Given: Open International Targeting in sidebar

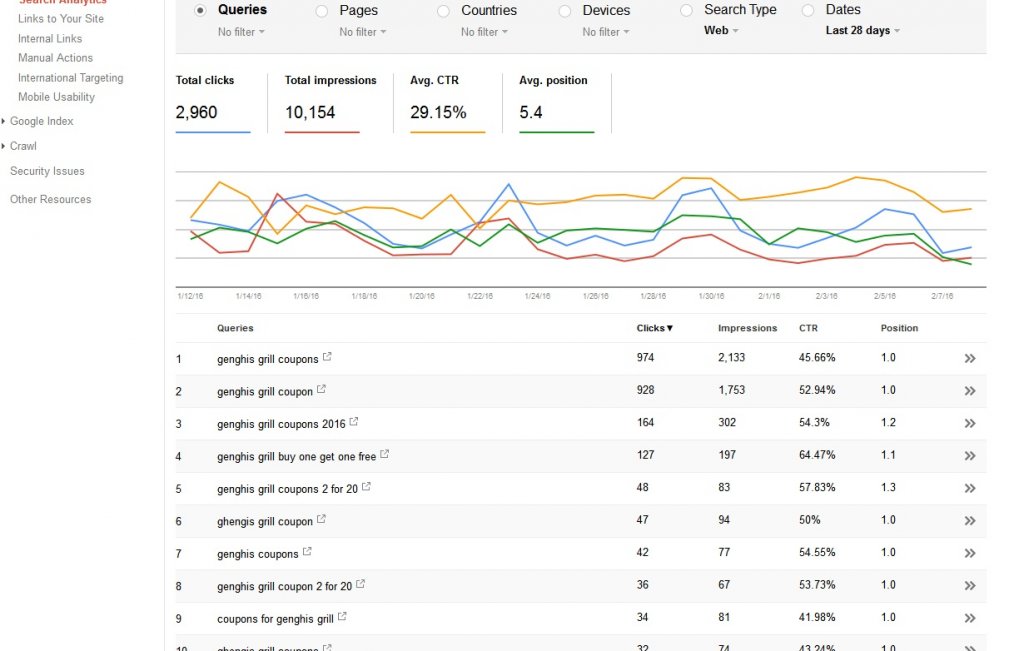Looking at the screenshot, I should pyautogui.click(x=71, y=78).
